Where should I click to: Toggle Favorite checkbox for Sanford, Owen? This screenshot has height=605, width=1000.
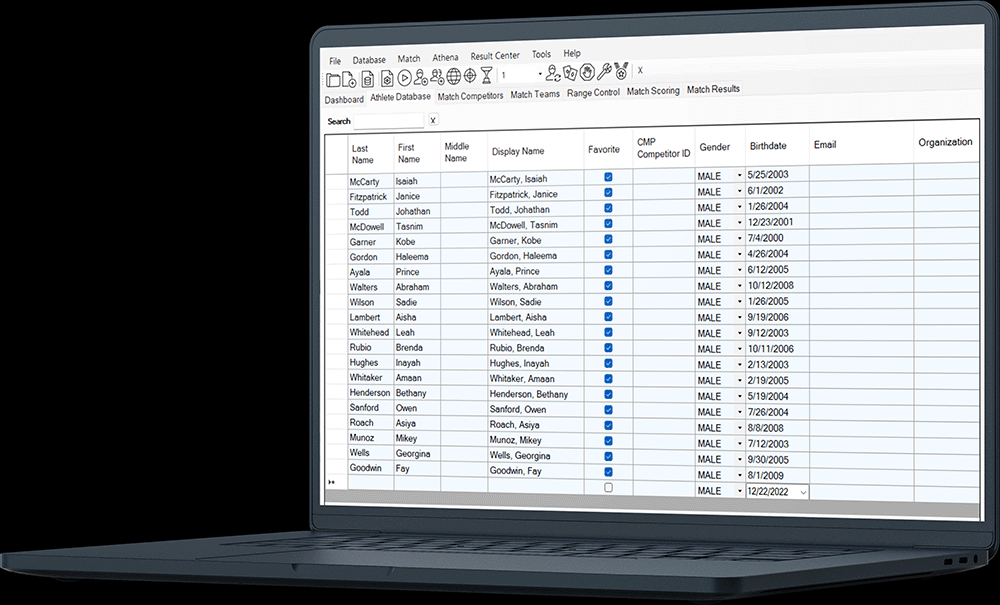pos(608,410)
